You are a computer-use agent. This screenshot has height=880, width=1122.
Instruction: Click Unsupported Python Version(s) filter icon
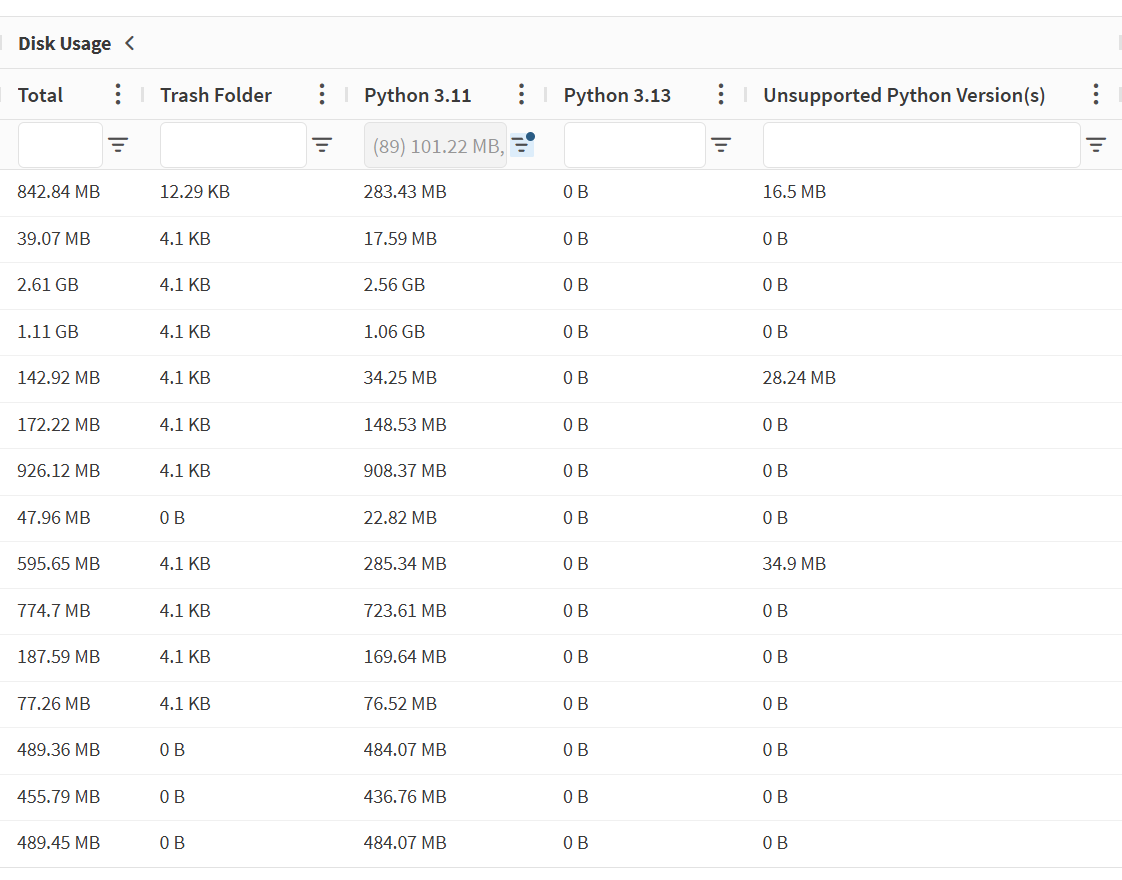(x=1096, y=145)
